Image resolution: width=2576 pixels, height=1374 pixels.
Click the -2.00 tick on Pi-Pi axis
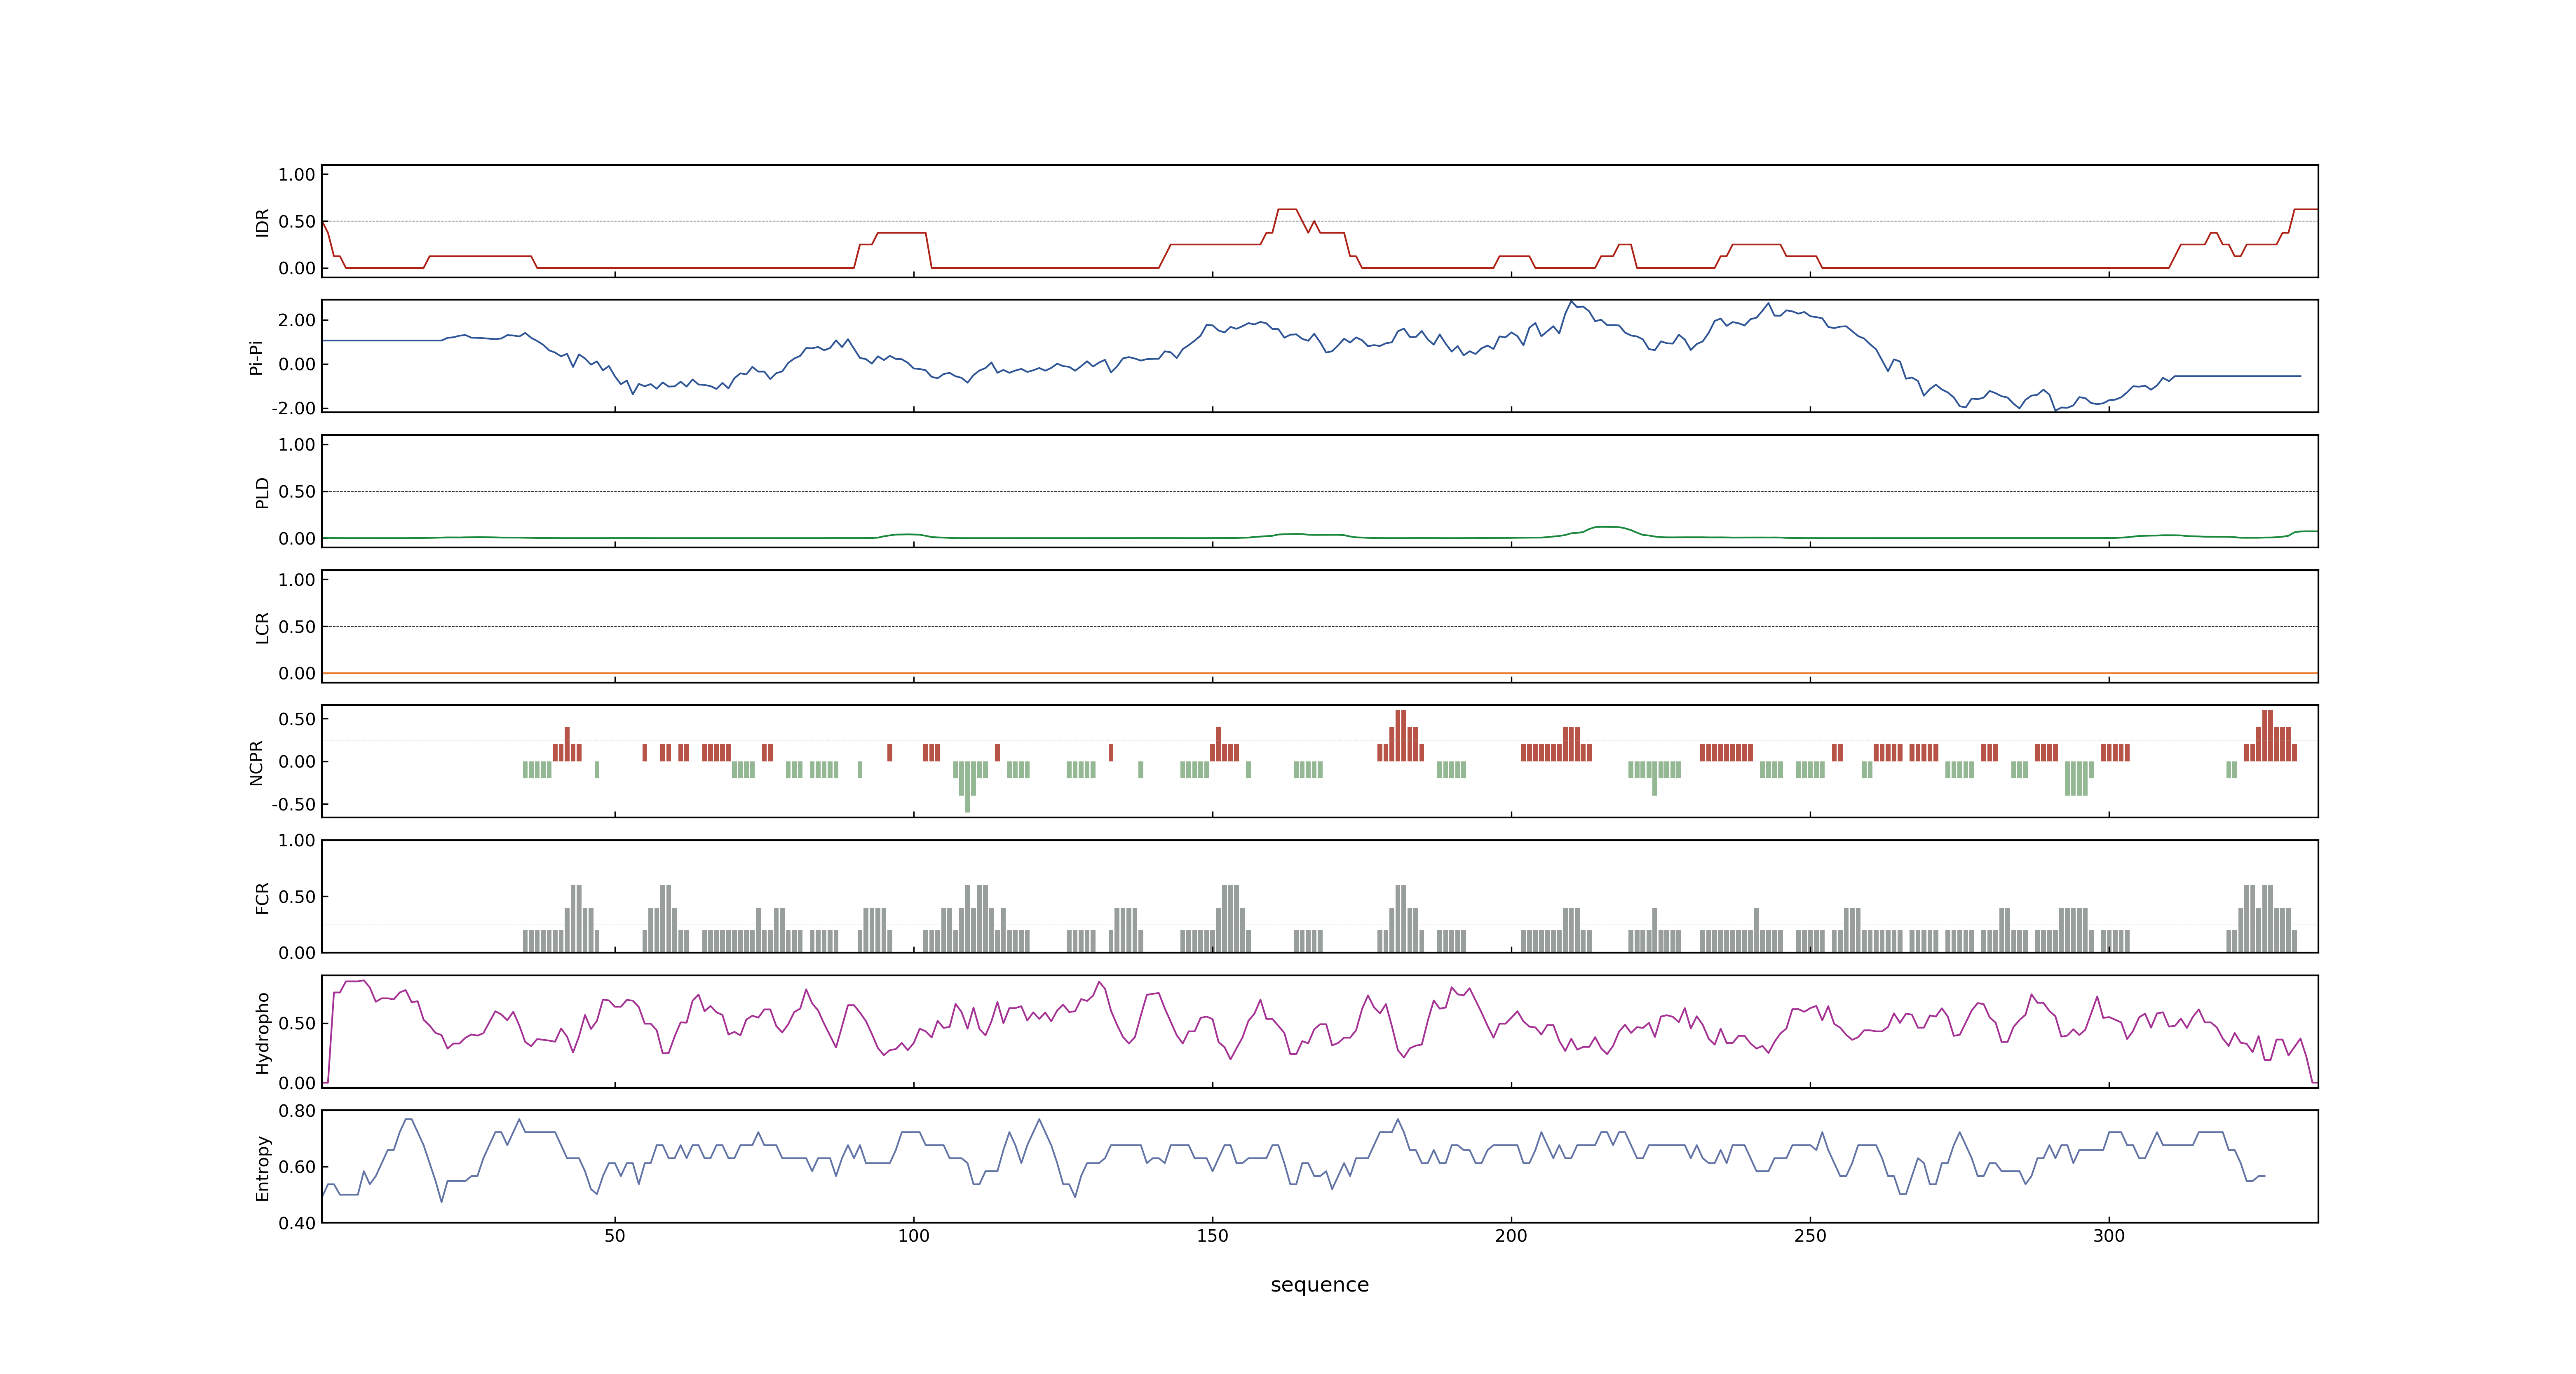[x=293, y=408]
